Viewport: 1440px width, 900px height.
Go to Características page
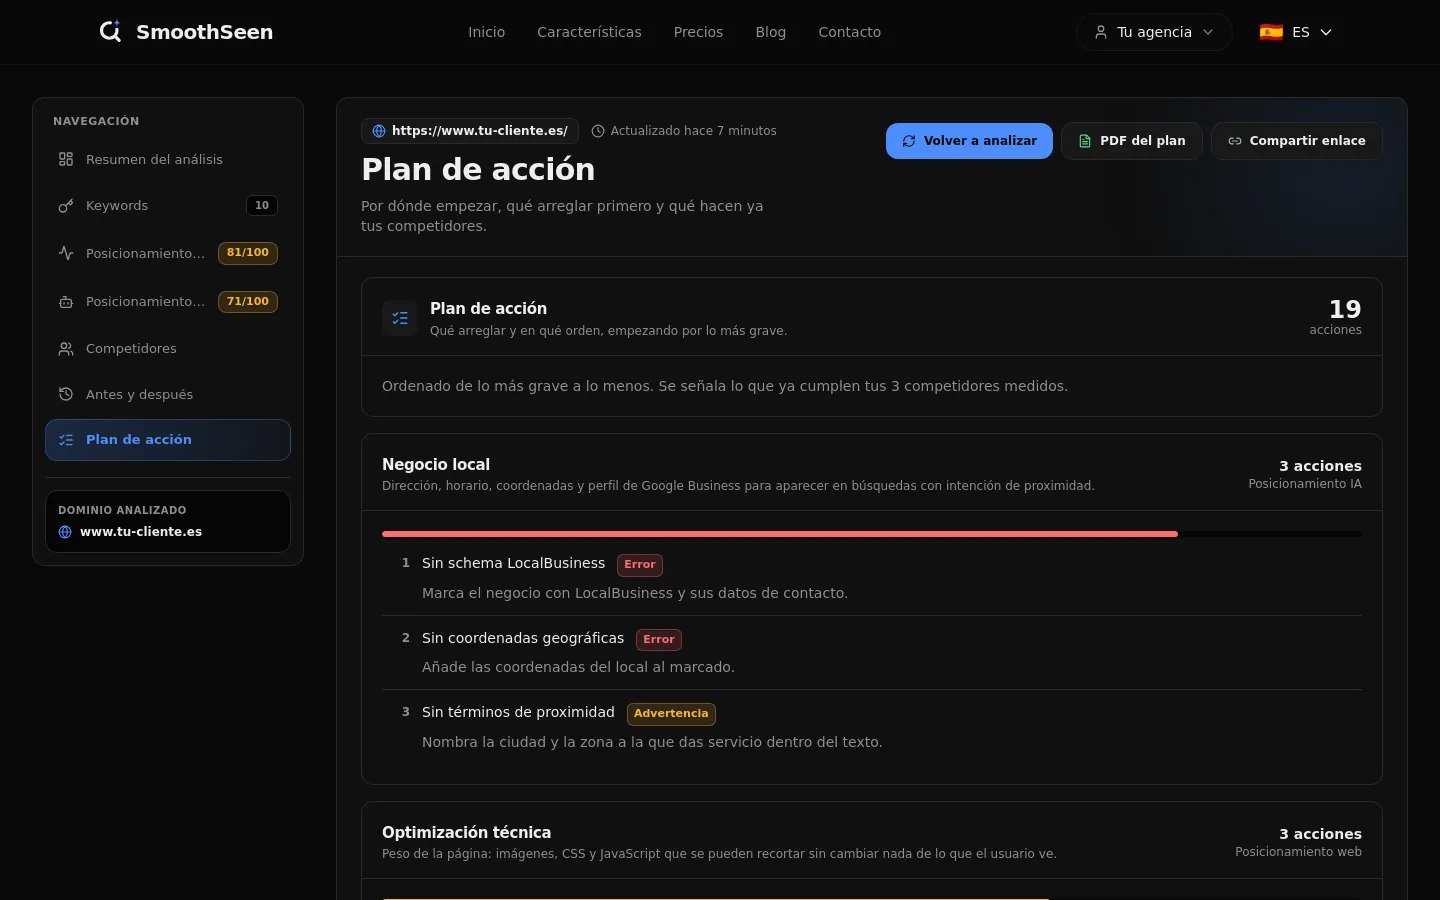click(589, 32)
